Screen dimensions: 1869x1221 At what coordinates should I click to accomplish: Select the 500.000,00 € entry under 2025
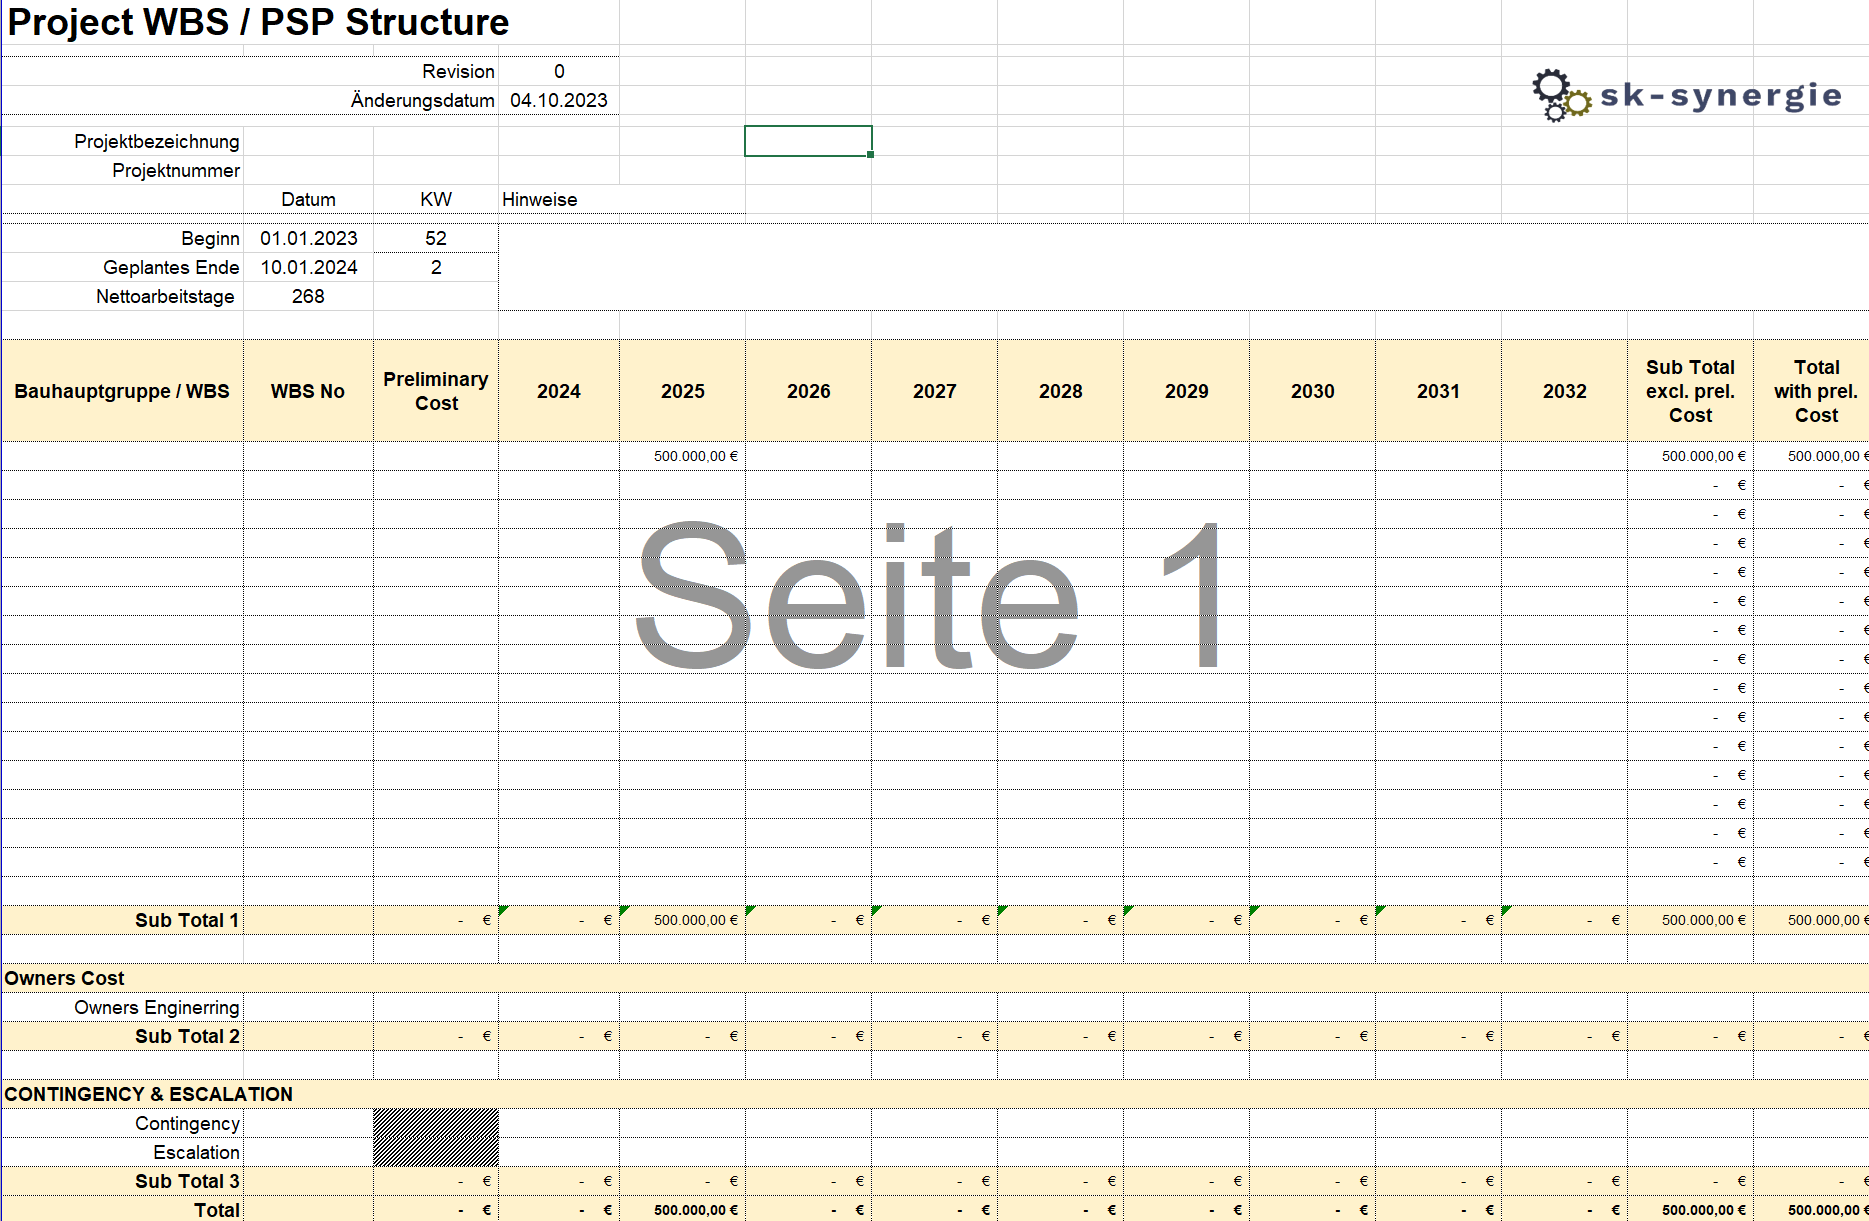coord(683,456)
